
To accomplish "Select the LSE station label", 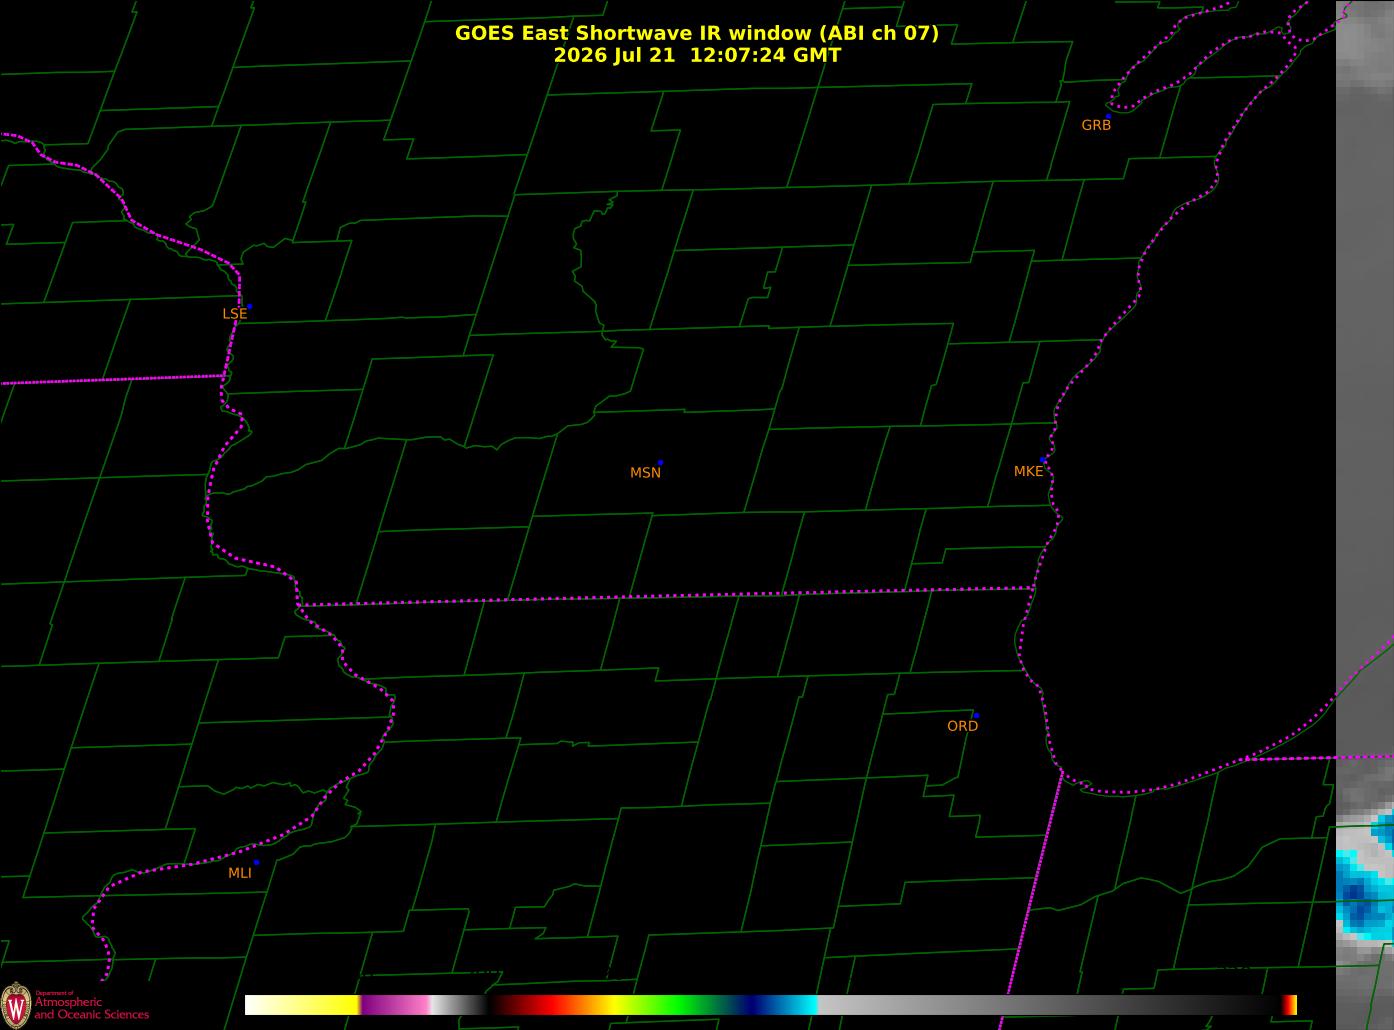I will [x=234, y=314].
